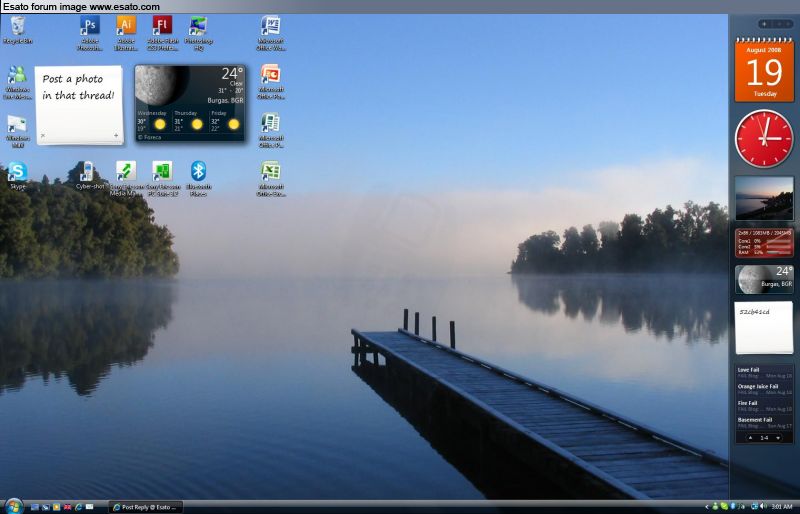Click the red analog clock gadget

764,138
